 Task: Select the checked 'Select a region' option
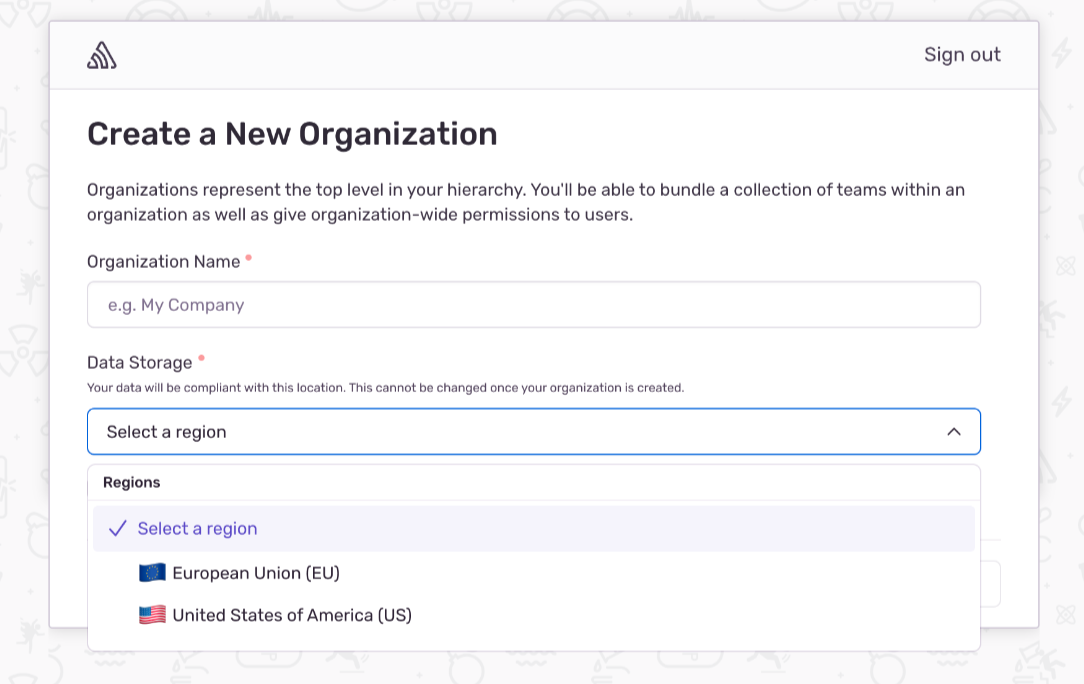[198, 529]
